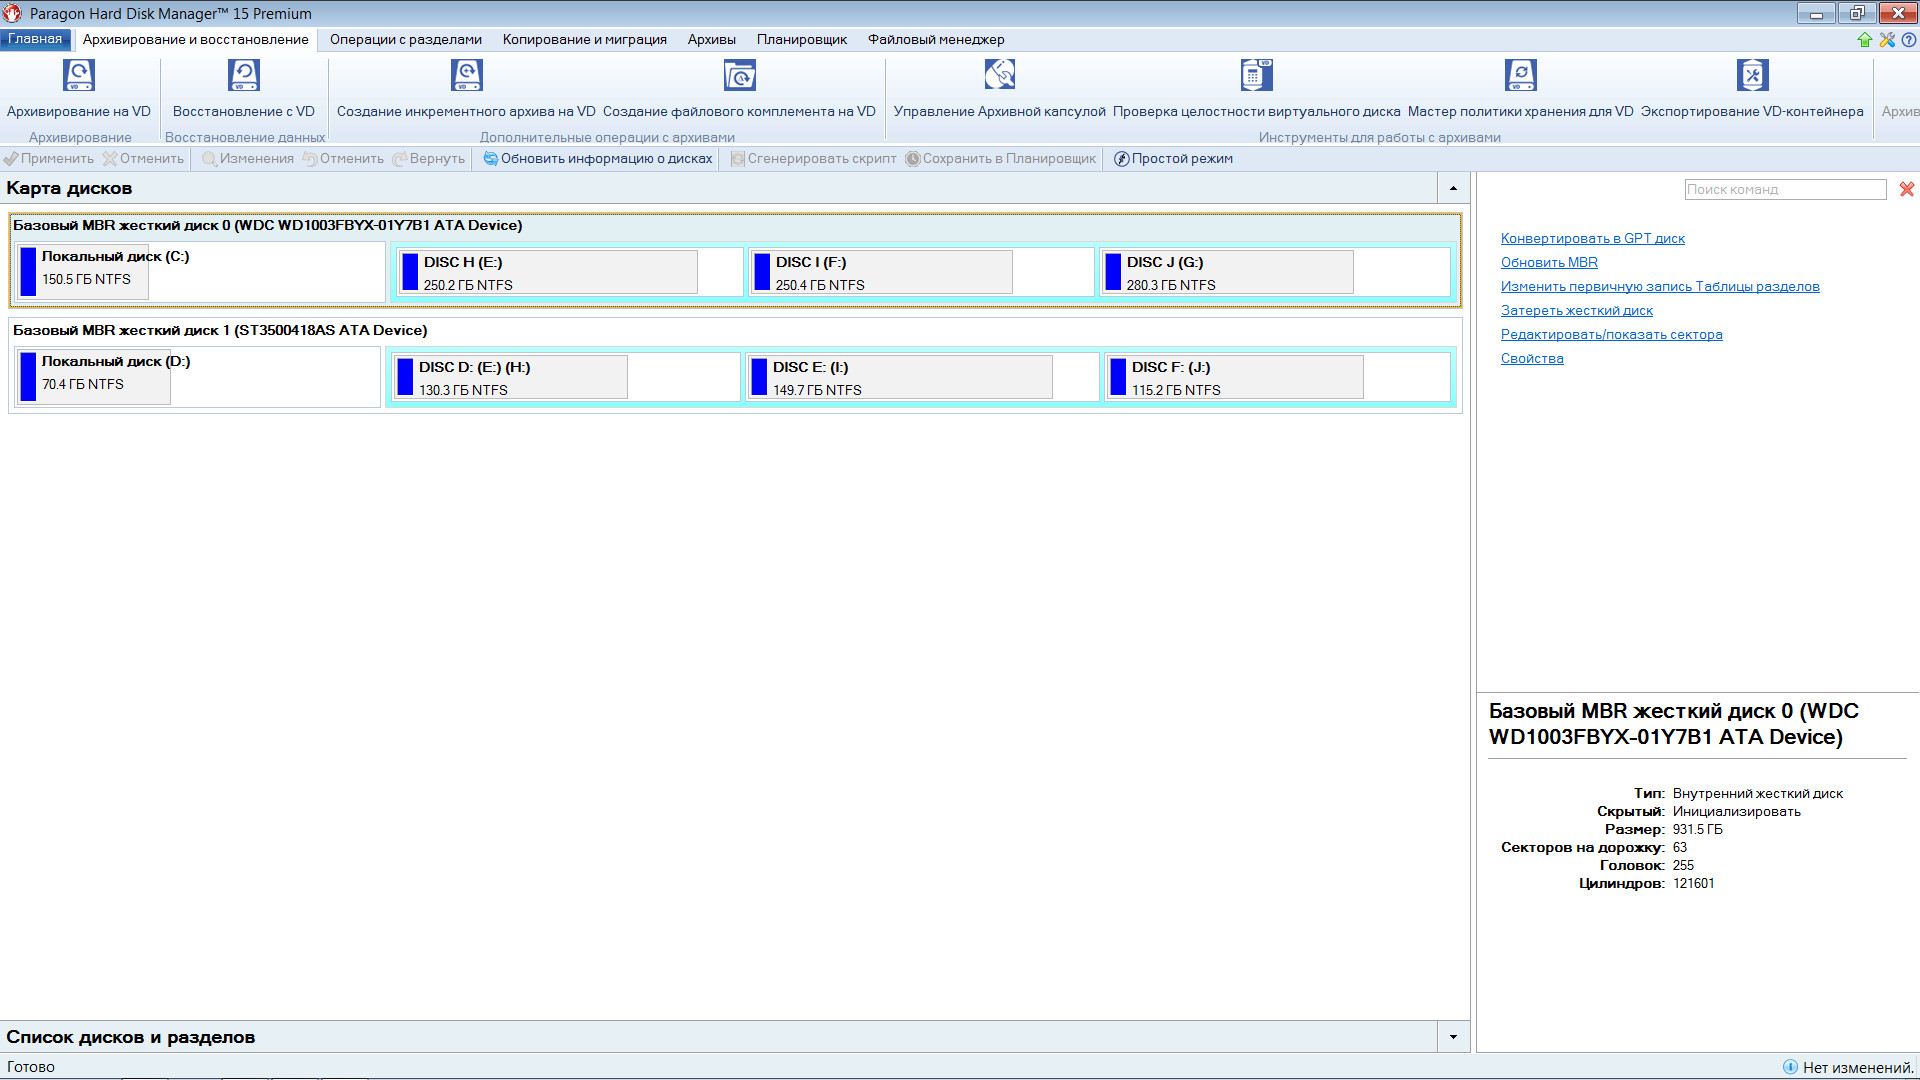
Task: Click link Затереть жесткий диск
Action: [1576, 310]
